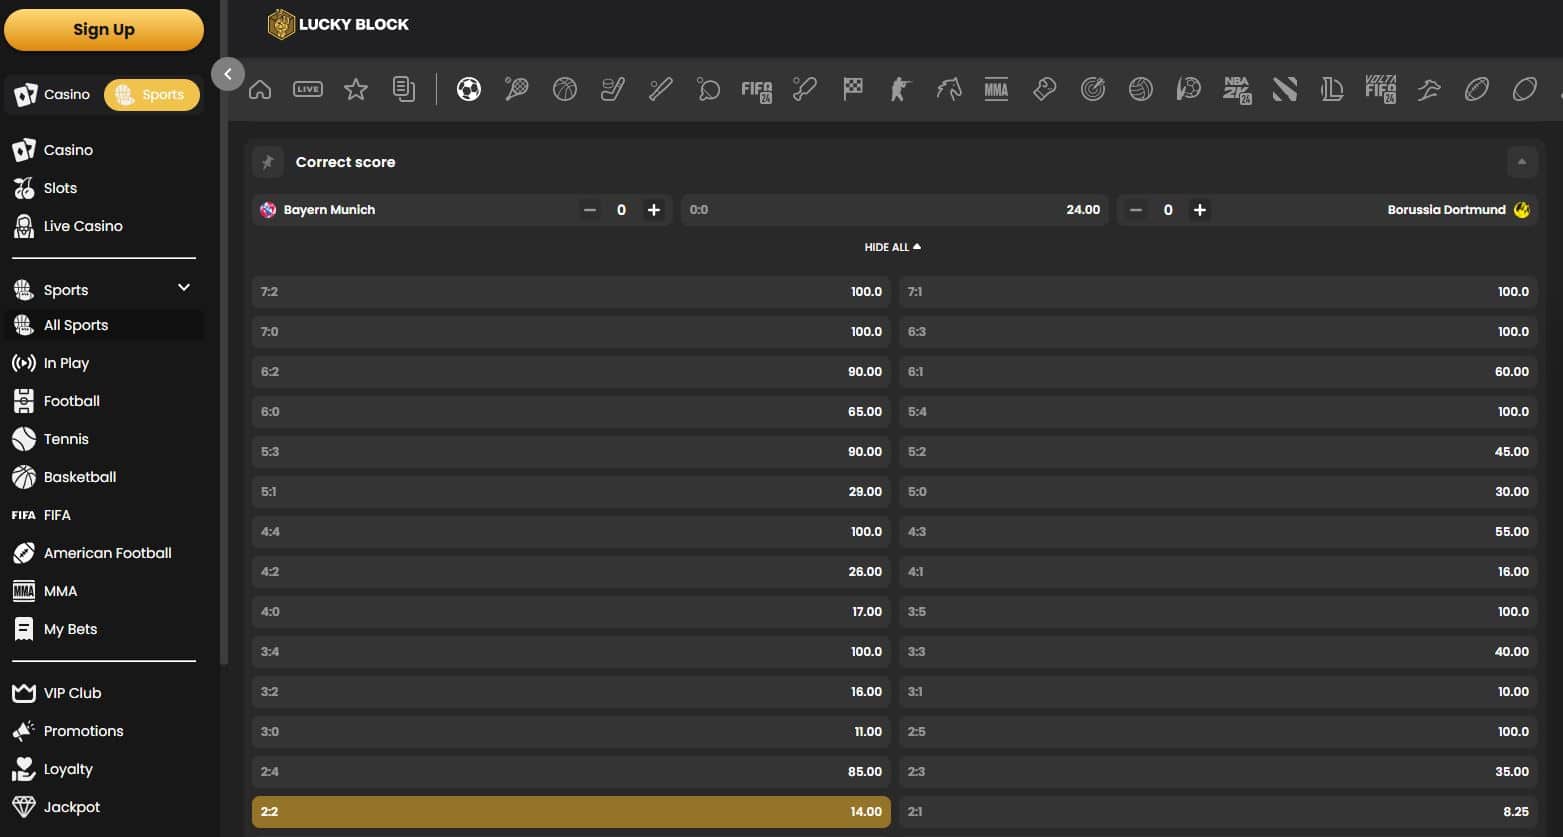This screenshot has width=1563, height=837.
Task: Select the cricket bat icon
Action: (x=805, y=90)
